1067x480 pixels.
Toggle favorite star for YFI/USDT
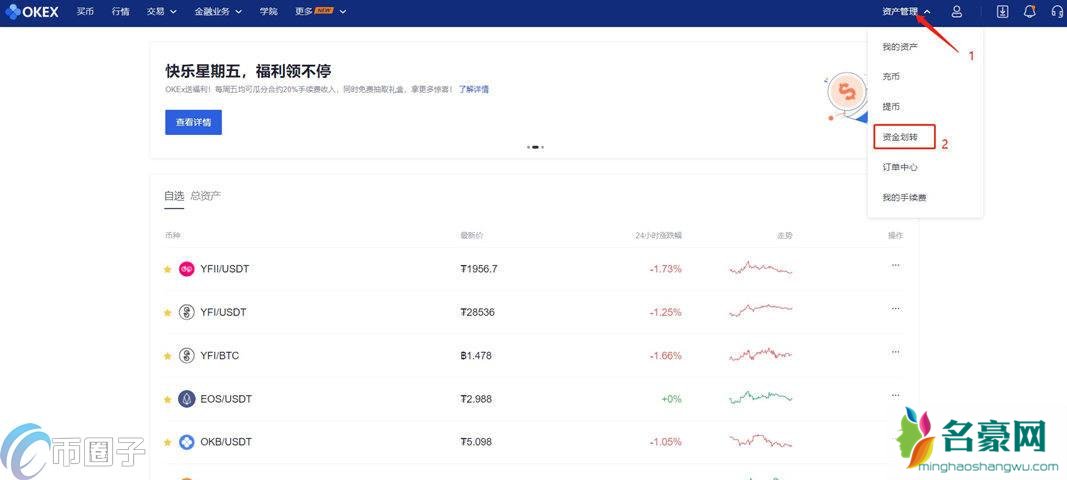[167, 313]
